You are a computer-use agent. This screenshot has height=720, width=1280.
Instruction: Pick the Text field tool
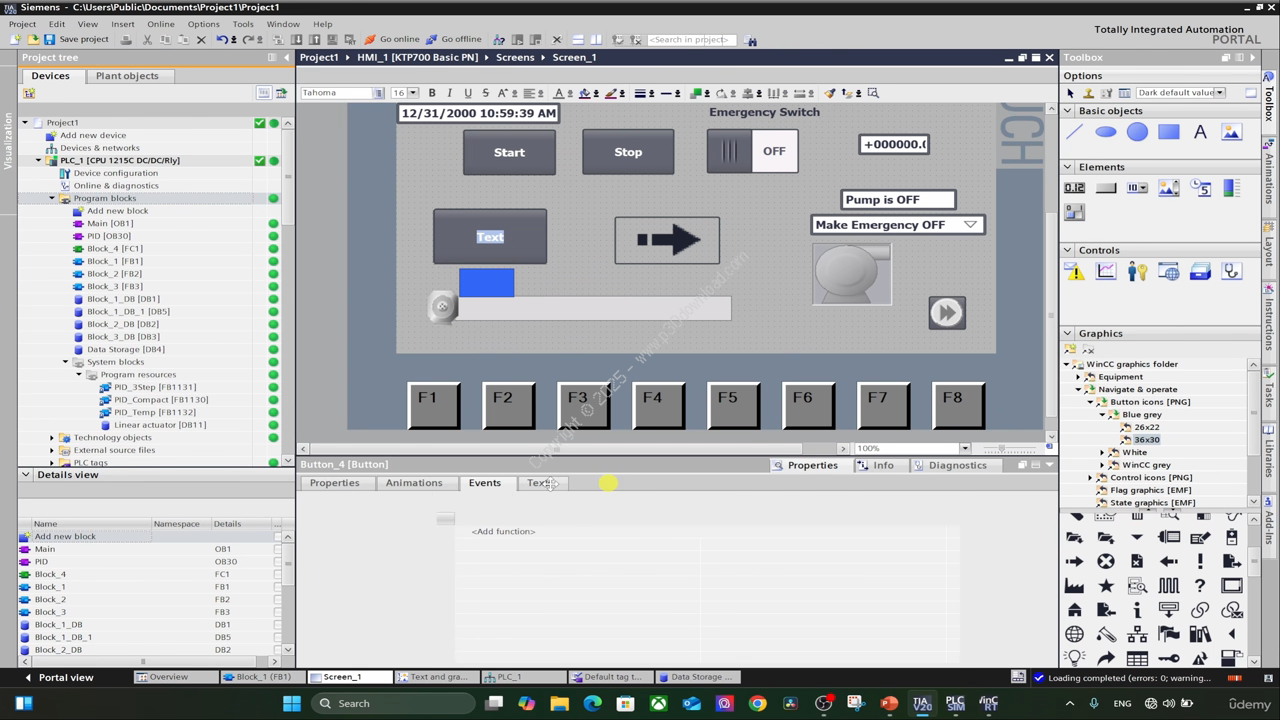click(1200, 132)
